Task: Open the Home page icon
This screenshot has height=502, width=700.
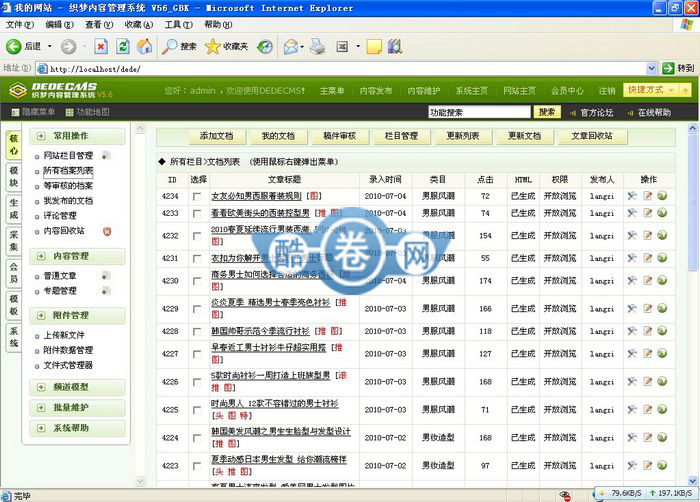Action: (144, 46)
